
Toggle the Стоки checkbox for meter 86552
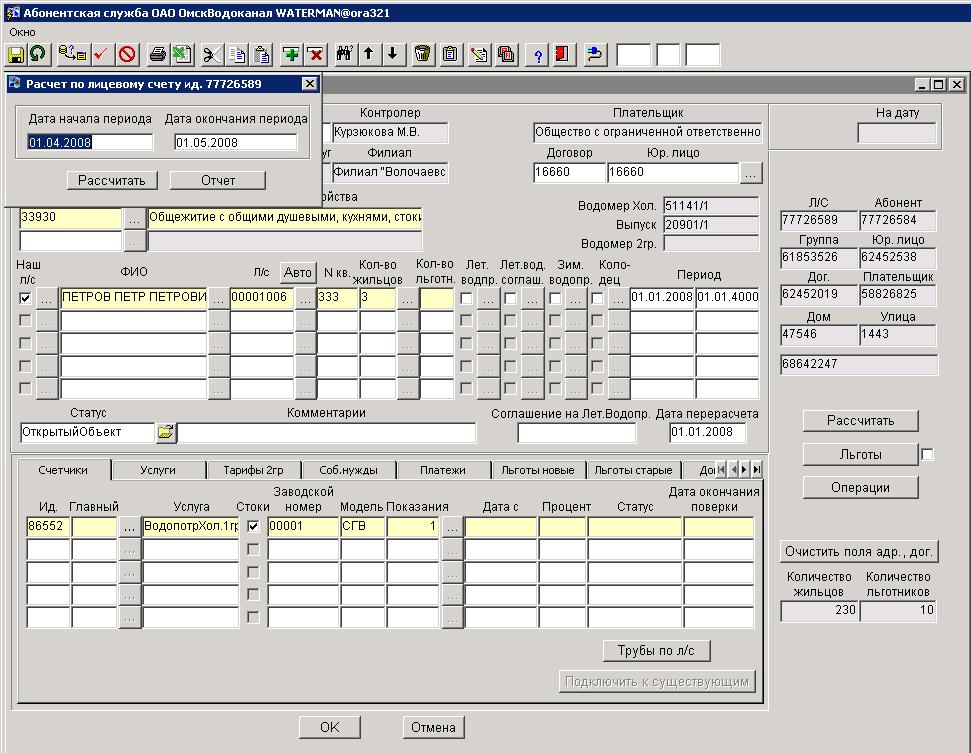coord(253,526)
